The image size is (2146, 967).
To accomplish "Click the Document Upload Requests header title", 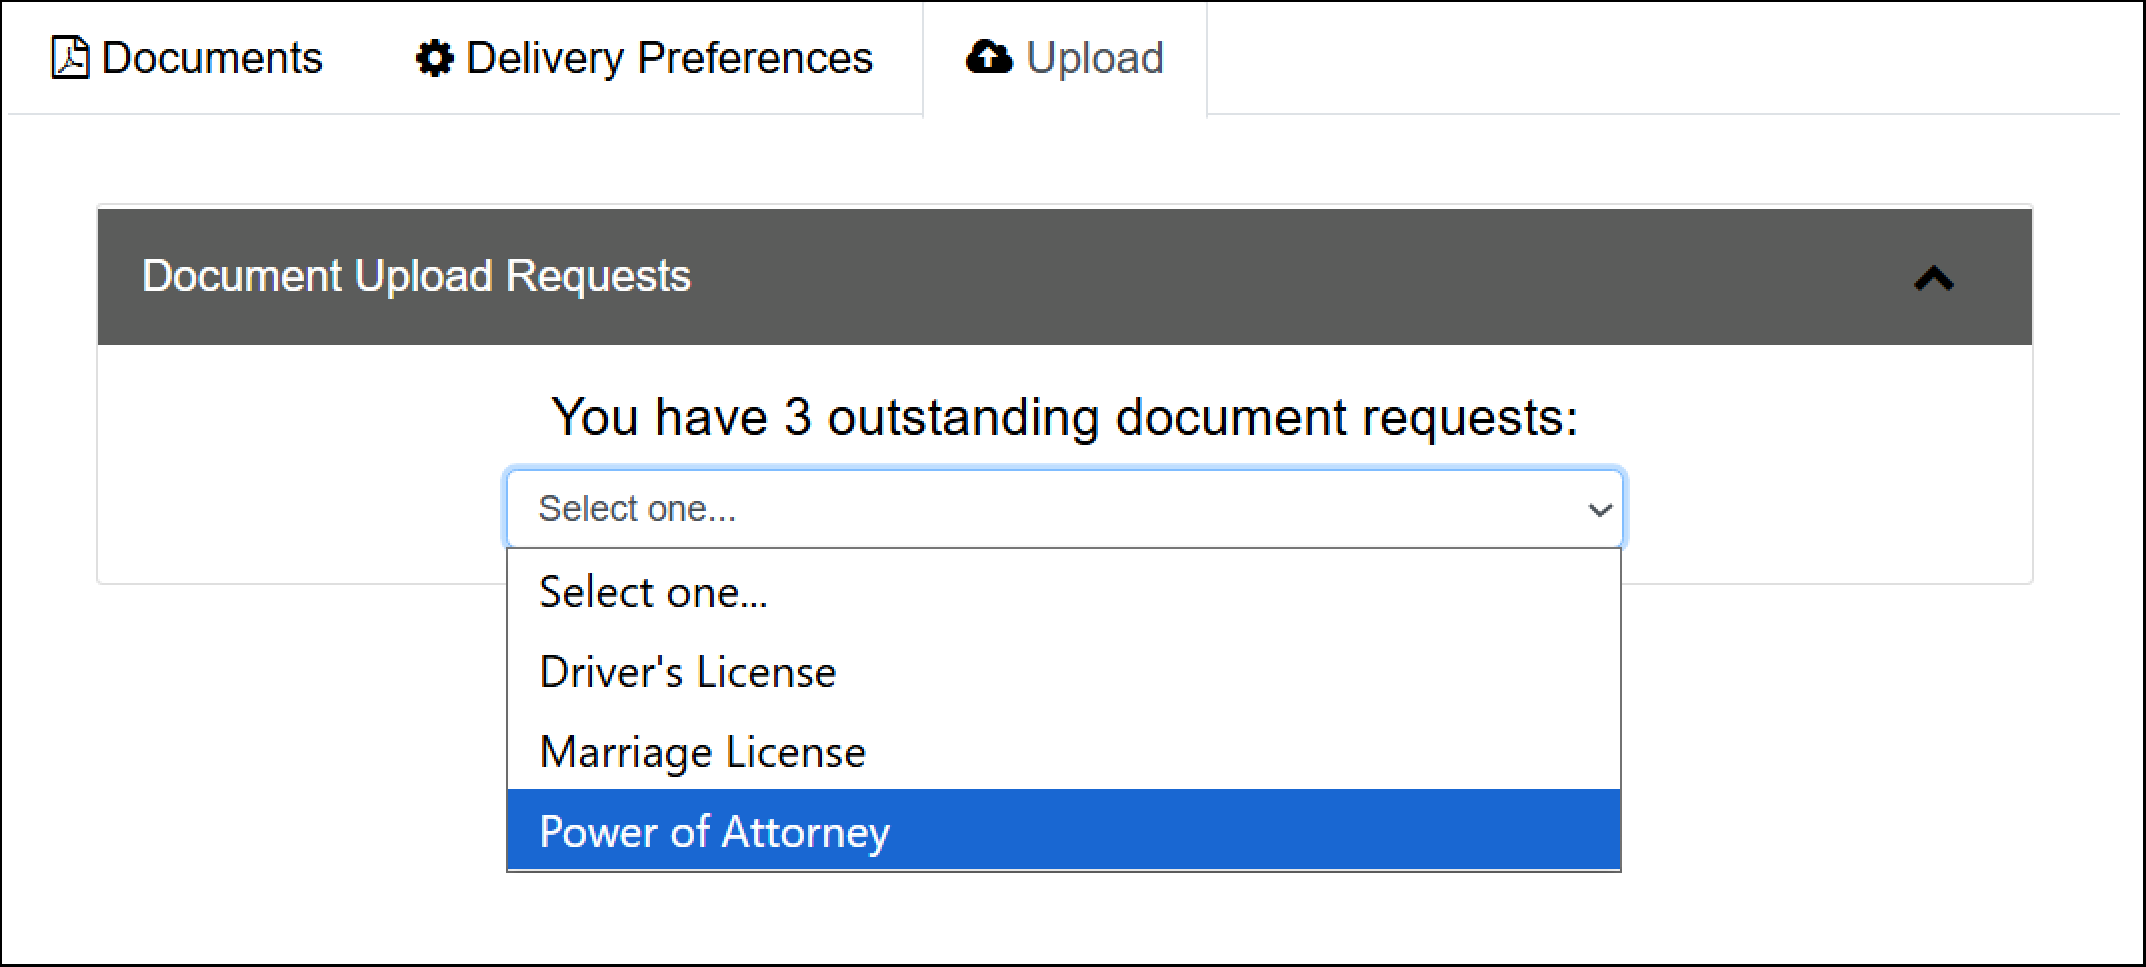I will 416,276.
